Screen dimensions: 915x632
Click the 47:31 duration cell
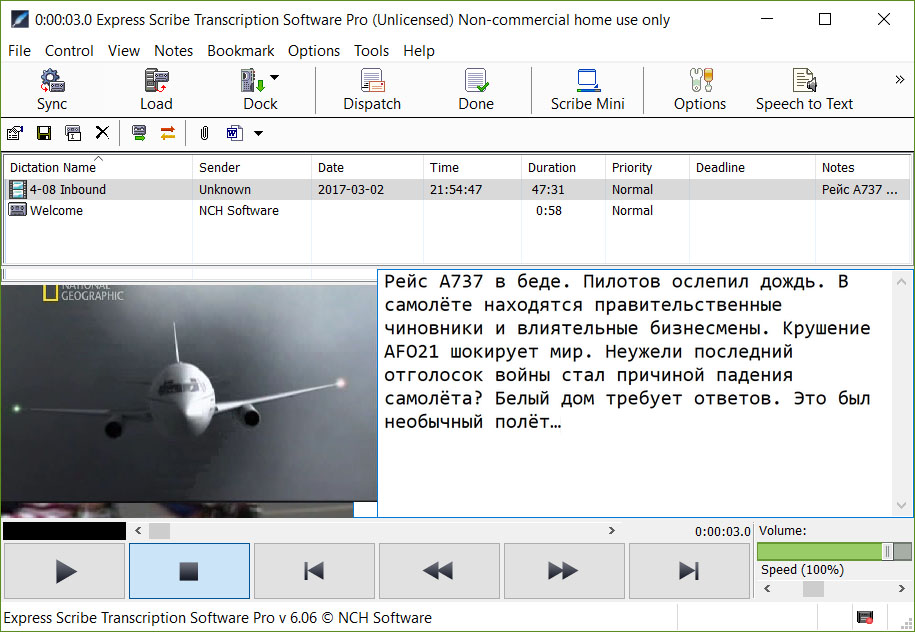pyautogui.click(x=546, y=189)
